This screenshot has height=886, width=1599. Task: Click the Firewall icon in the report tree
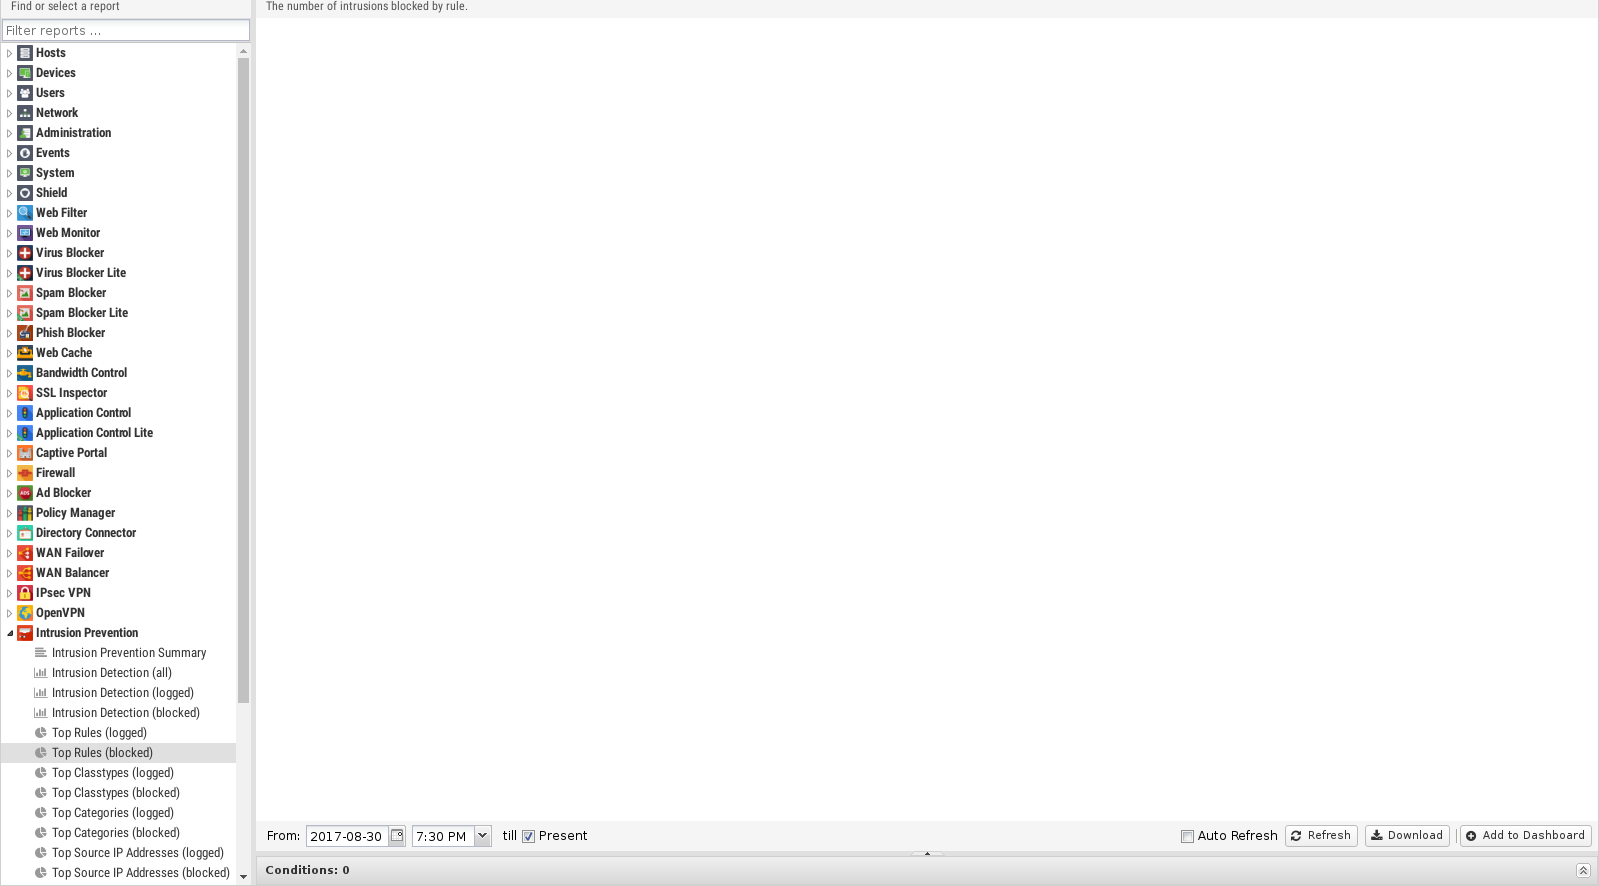25,473
